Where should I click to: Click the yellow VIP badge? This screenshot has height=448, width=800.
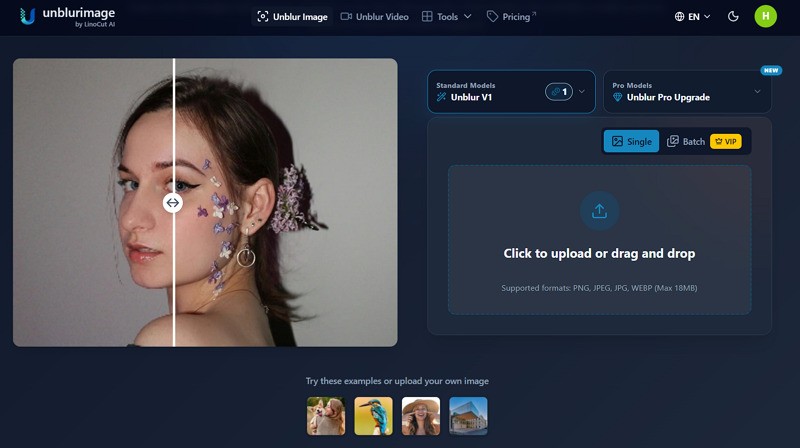tap(726, 141)
